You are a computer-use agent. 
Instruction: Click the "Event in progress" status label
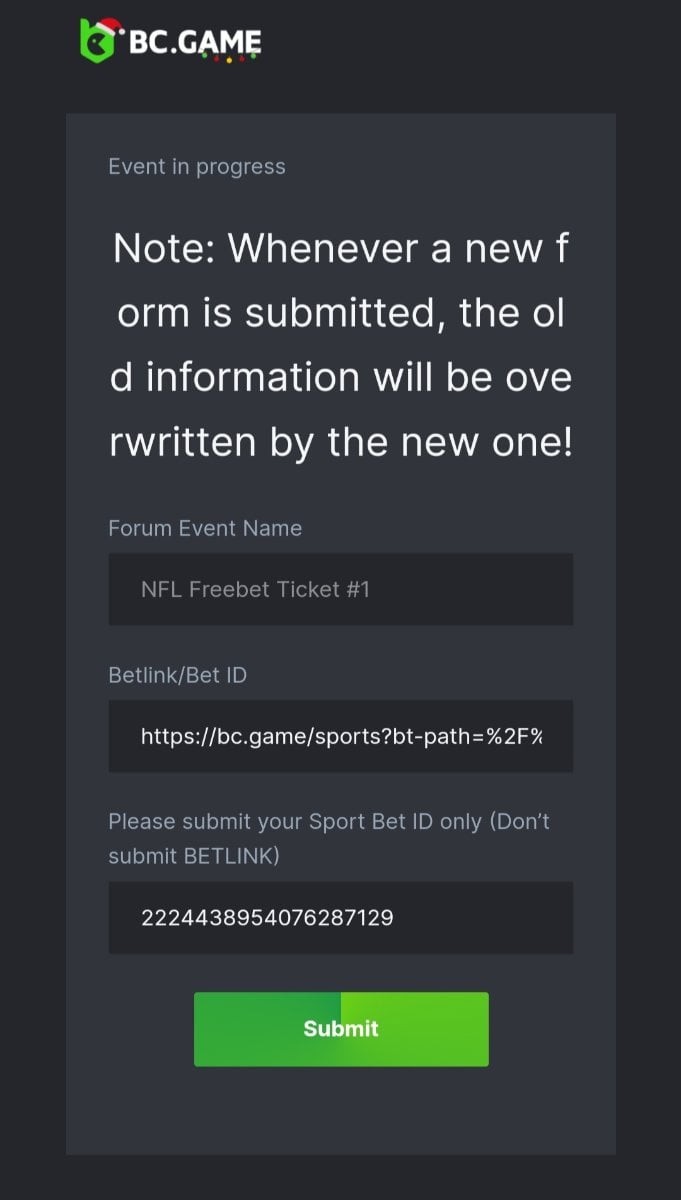tap(197, 167)
